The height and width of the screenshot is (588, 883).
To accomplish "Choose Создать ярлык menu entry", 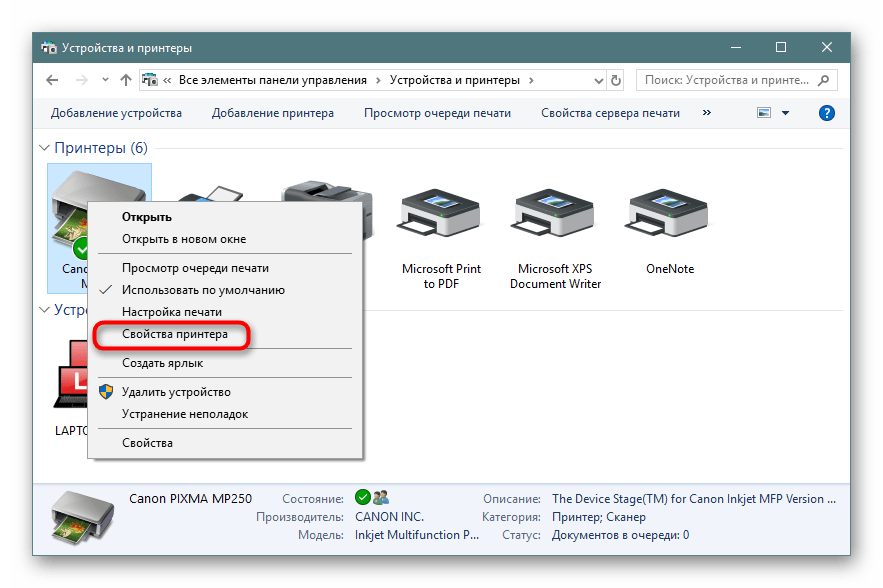I will tap(225, 363).
